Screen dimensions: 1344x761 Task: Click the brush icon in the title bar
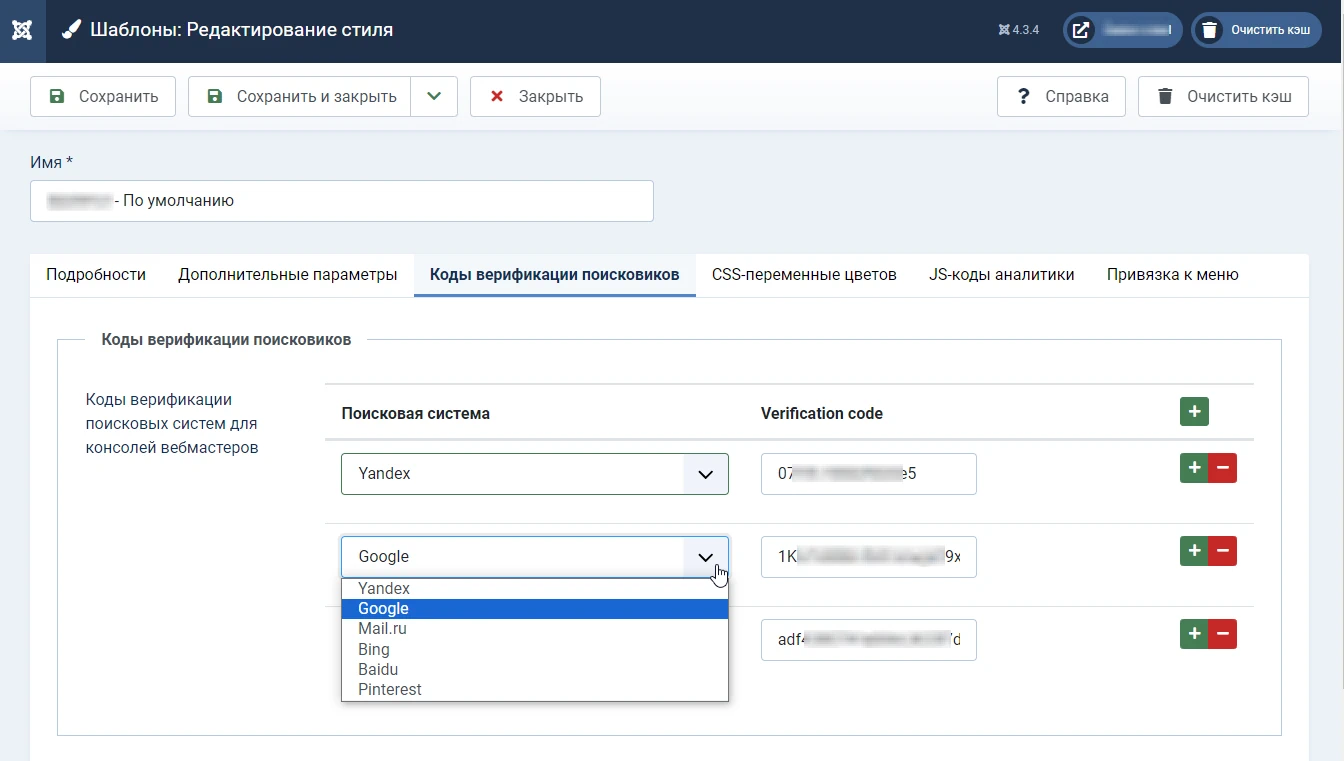70,28
